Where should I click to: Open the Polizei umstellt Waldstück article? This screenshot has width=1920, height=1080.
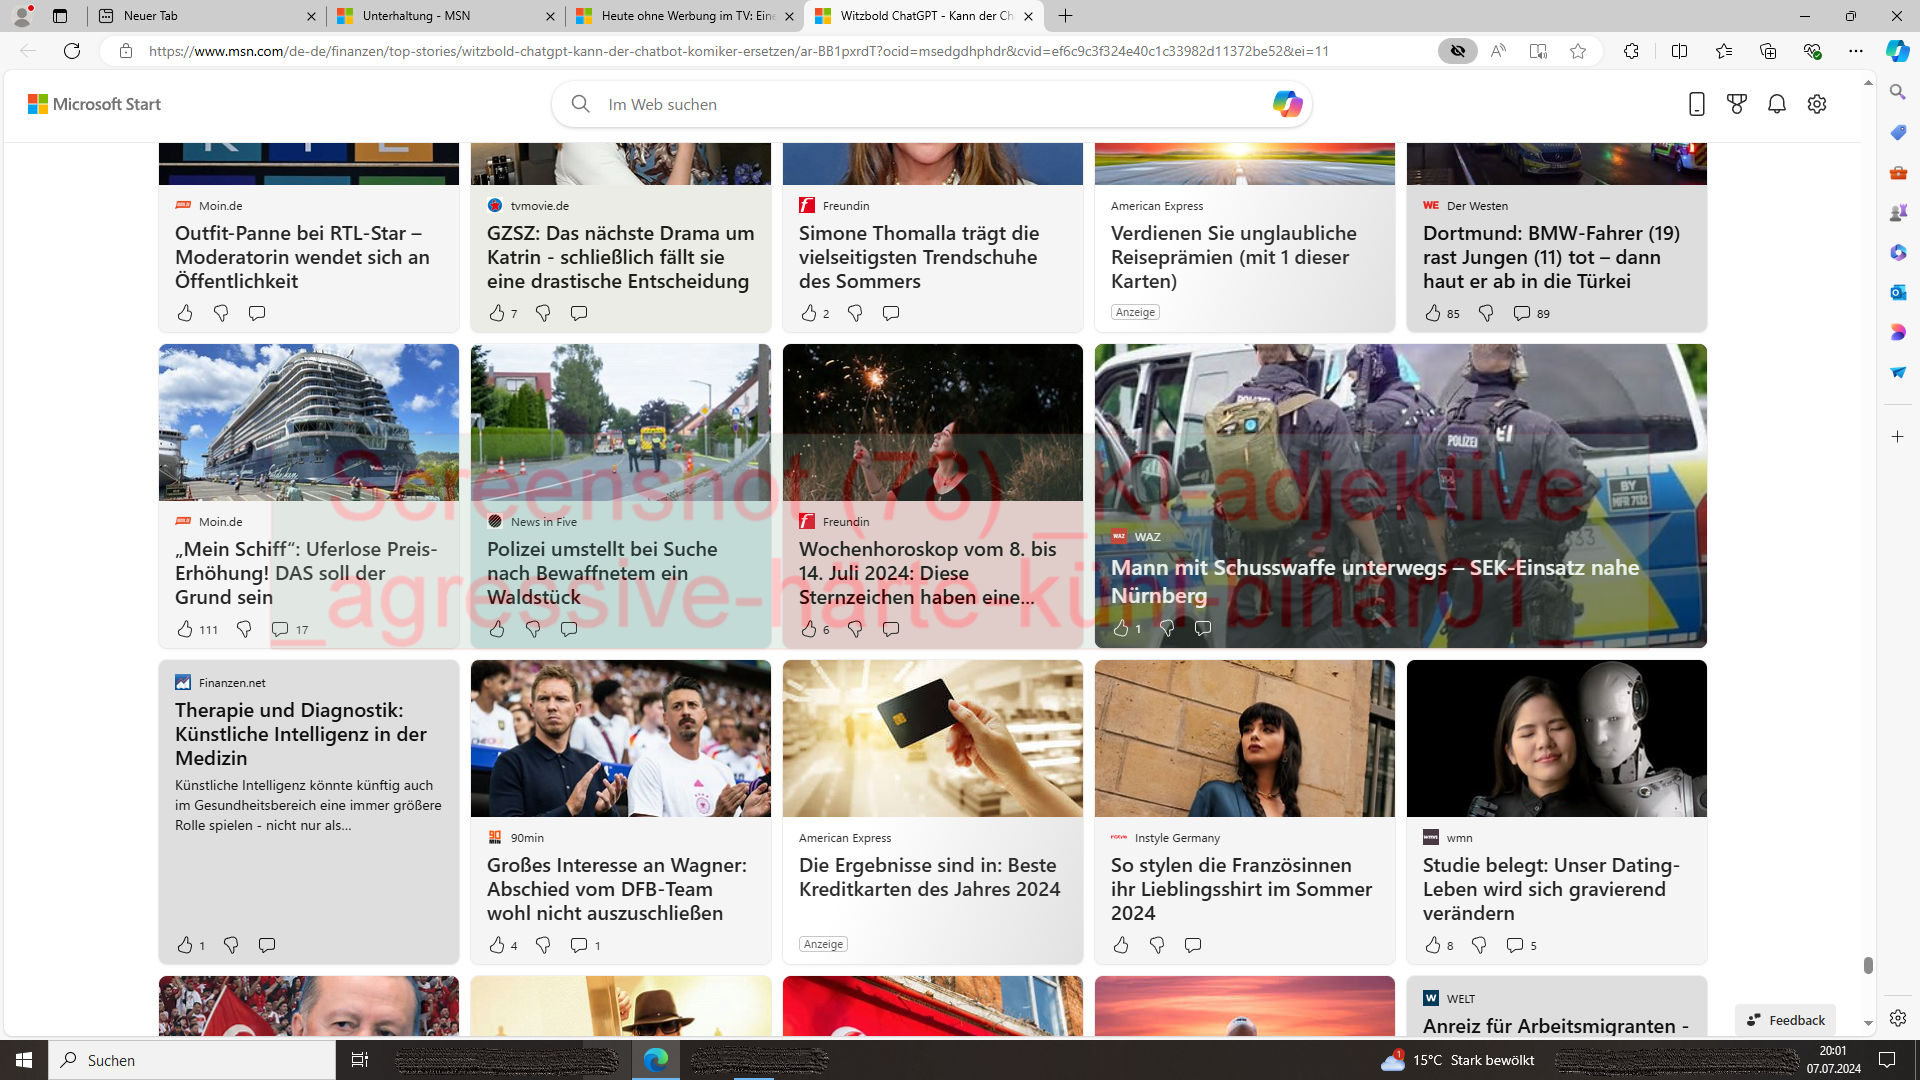602,573
